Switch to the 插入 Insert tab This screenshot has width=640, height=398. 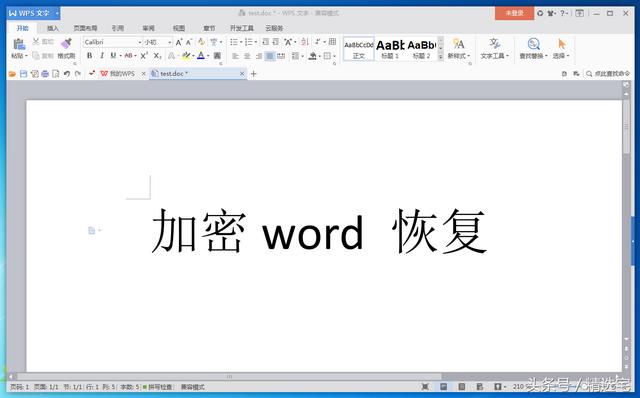coord(53,28)
